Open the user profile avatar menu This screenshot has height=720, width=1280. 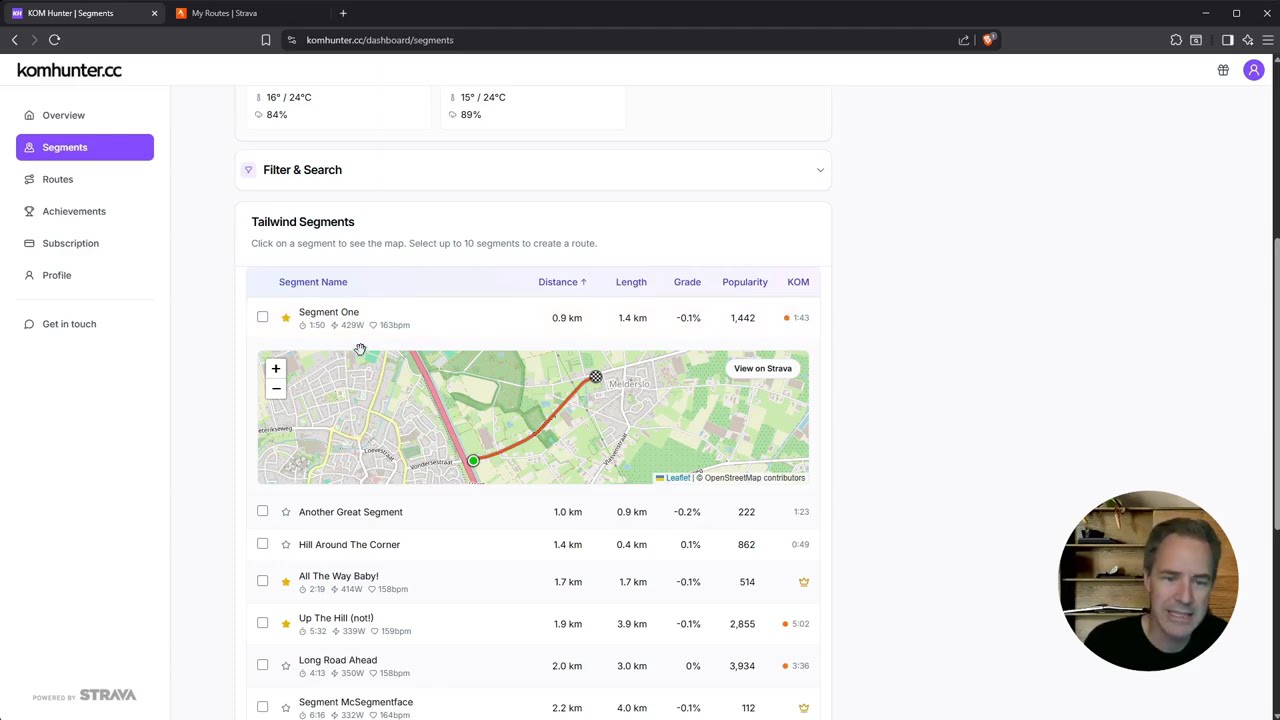1253,70
